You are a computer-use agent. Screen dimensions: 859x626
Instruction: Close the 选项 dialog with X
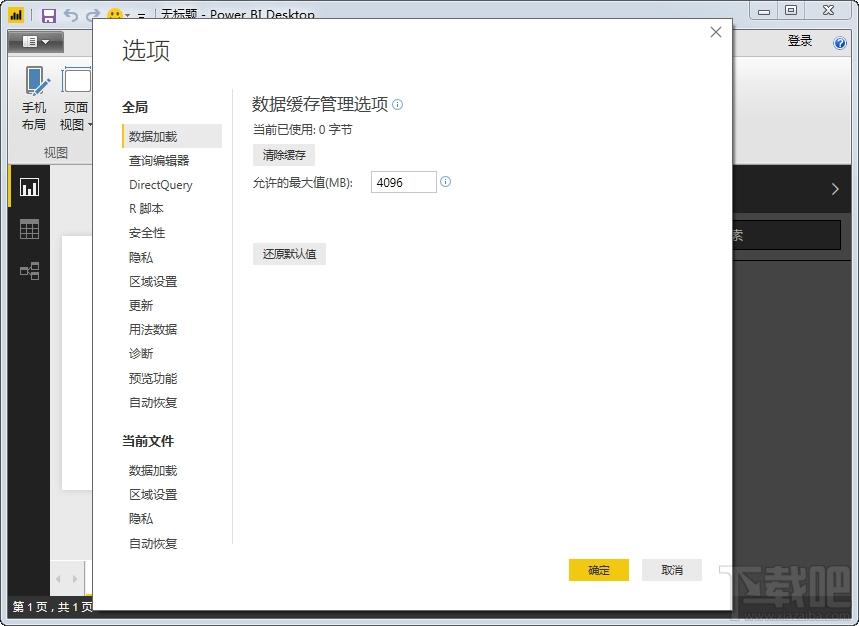[x=715, y=32]
